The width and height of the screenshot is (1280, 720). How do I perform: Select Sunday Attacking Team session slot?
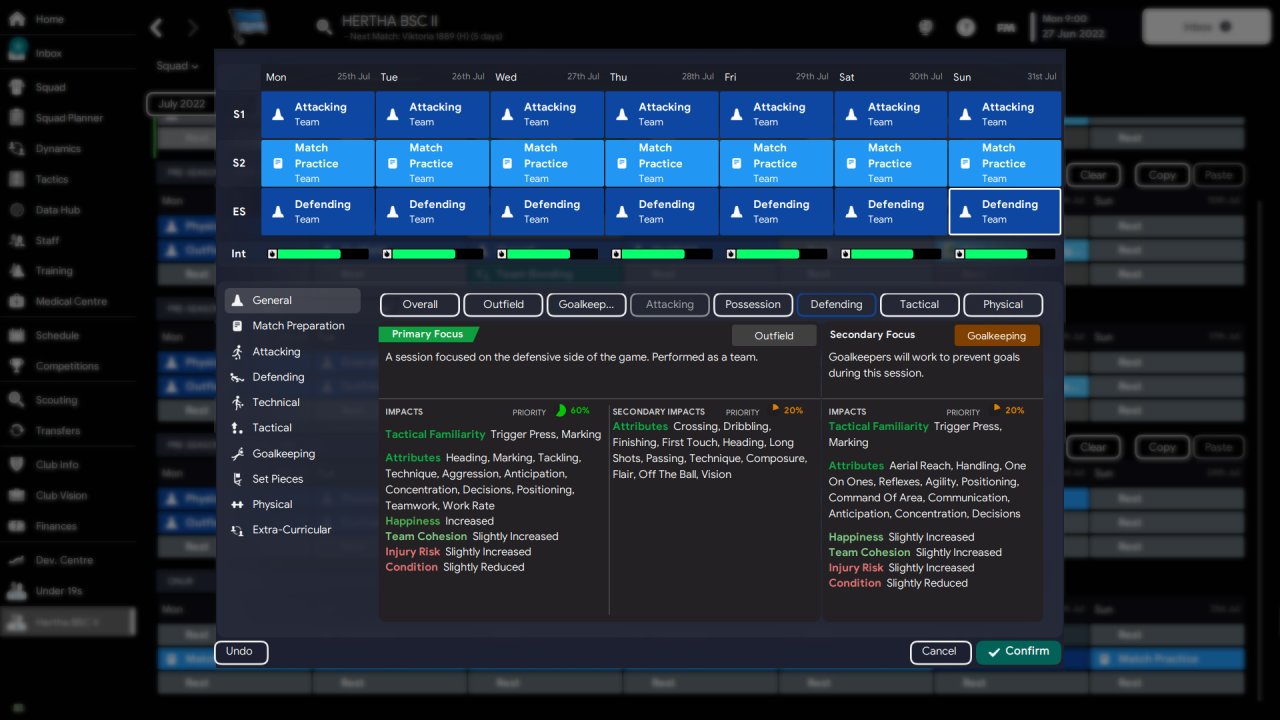(1005, 115)
